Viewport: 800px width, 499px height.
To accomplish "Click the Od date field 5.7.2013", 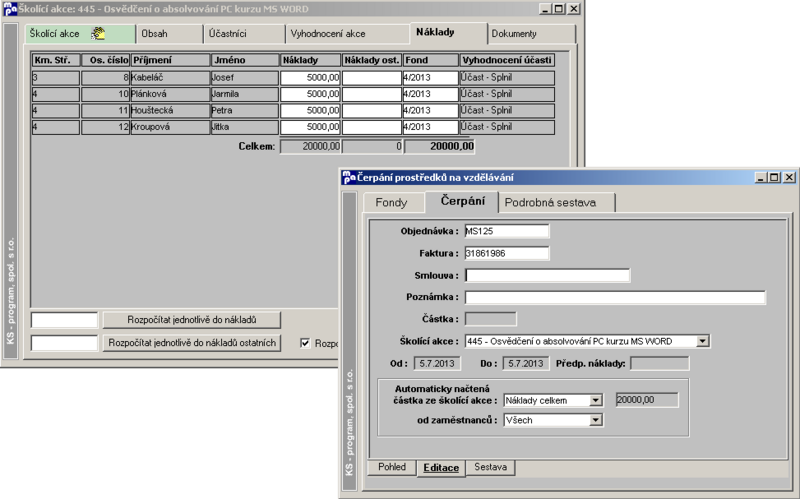I will (436, 364).
